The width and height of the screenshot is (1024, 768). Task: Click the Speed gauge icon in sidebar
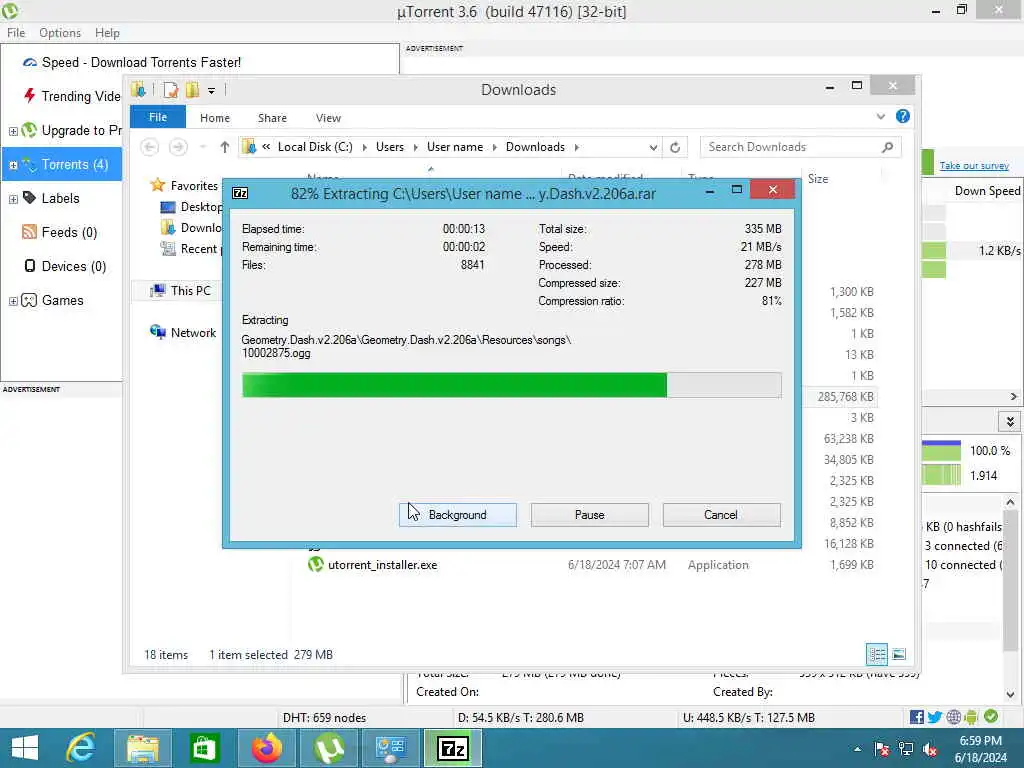coord(29,63)
